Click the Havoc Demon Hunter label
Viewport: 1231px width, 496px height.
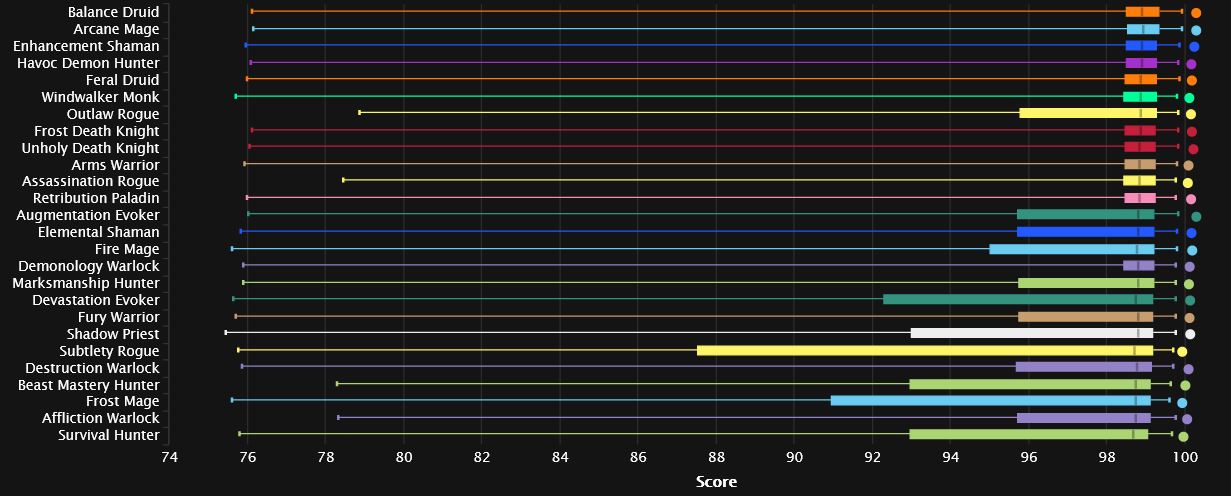(88, 63)
